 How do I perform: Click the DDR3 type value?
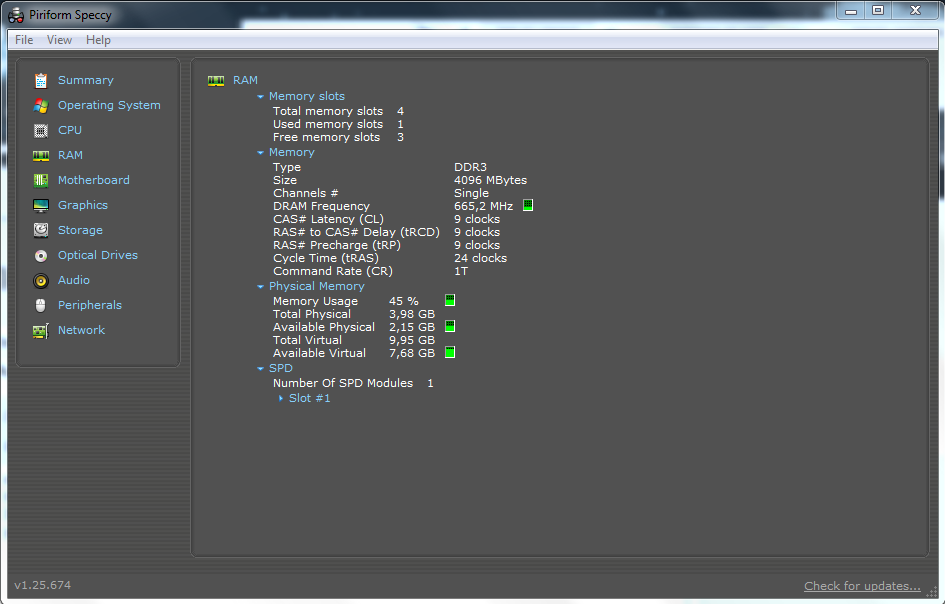click(470, 167)
